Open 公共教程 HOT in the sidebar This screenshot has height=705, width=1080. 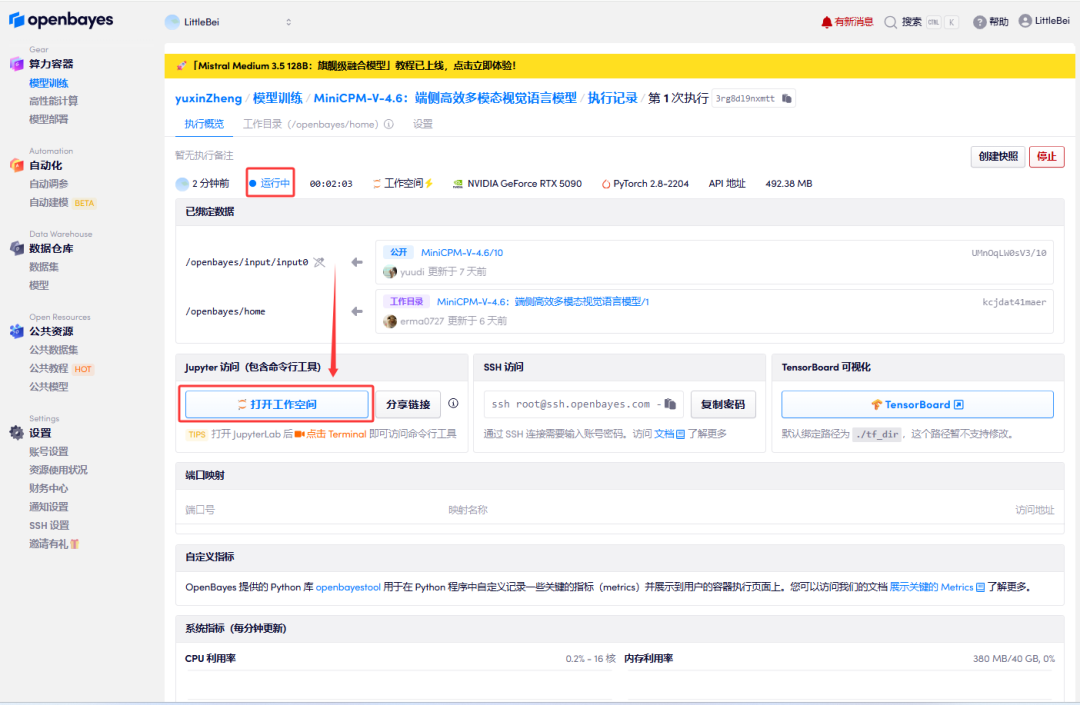coord(61,368)
